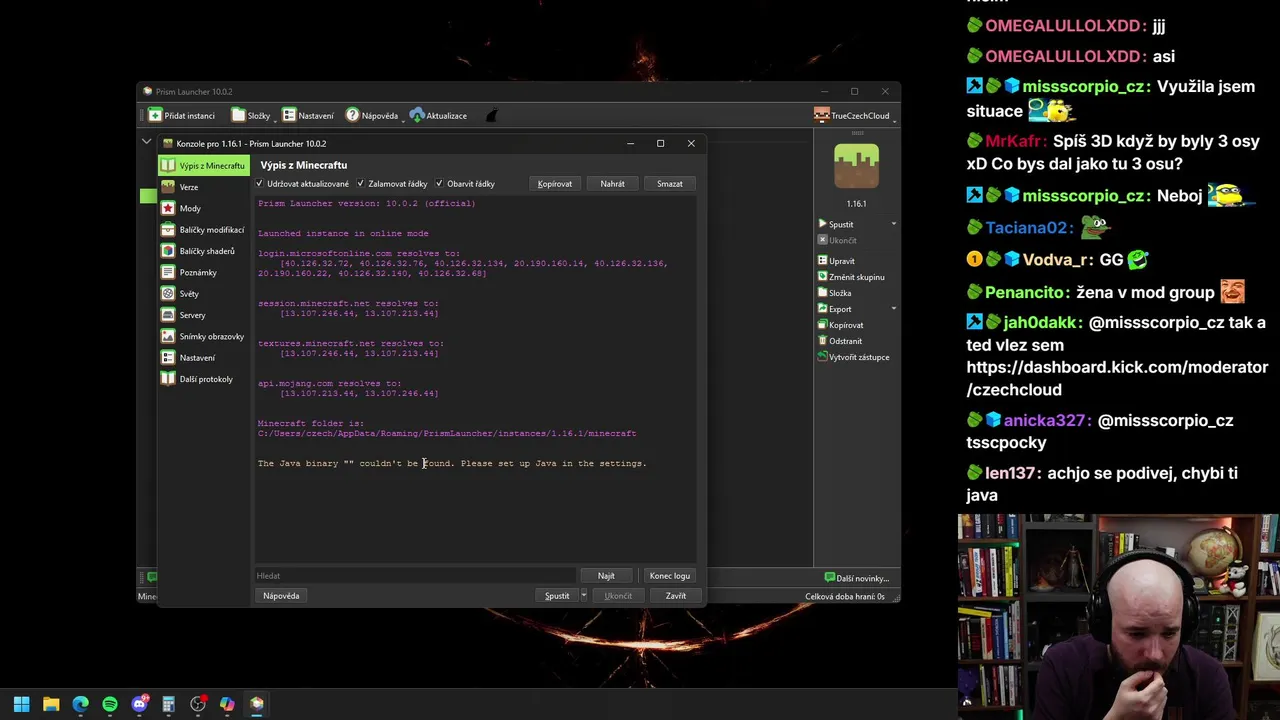This screenshot has width=1280, height=720.
Task: Click the Hledat search field
Action: (x=415, y=576)
